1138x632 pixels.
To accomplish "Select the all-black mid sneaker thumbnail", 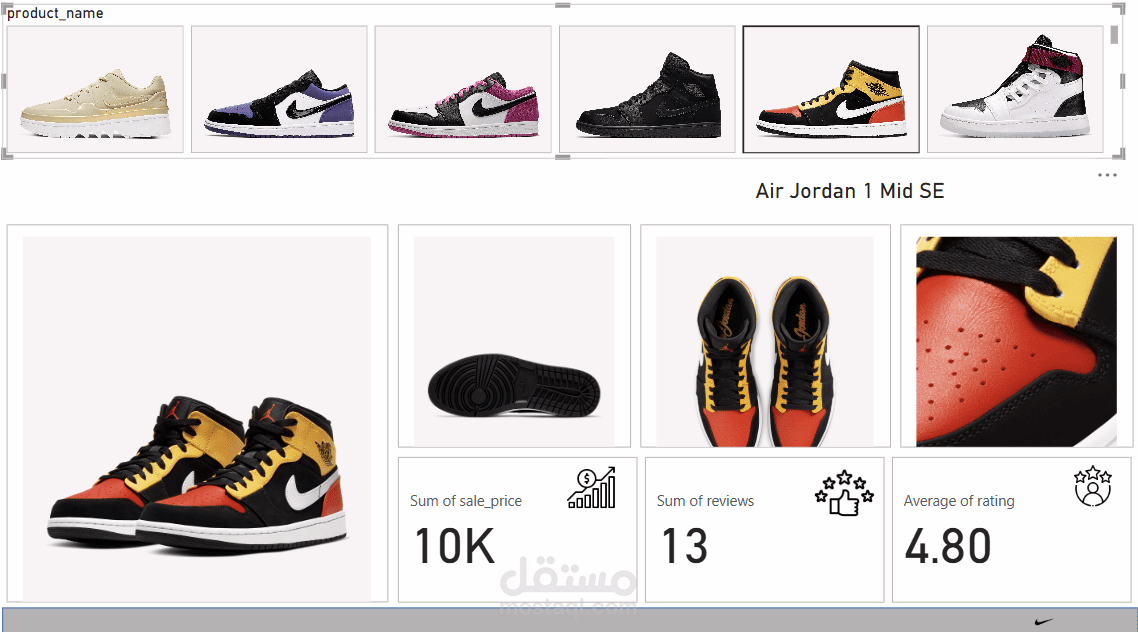I will [x=647, y=89].
